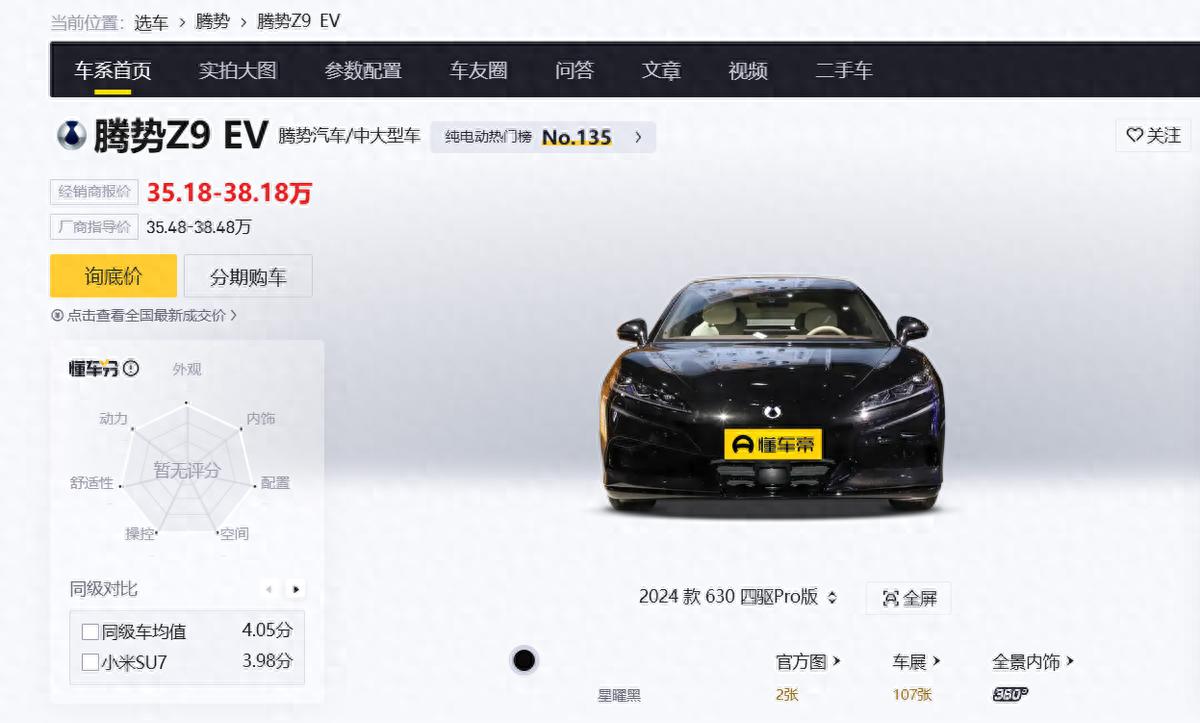1200x723 pixels.
Task: Click previous arrow in 同级对比
Action: 268,590
